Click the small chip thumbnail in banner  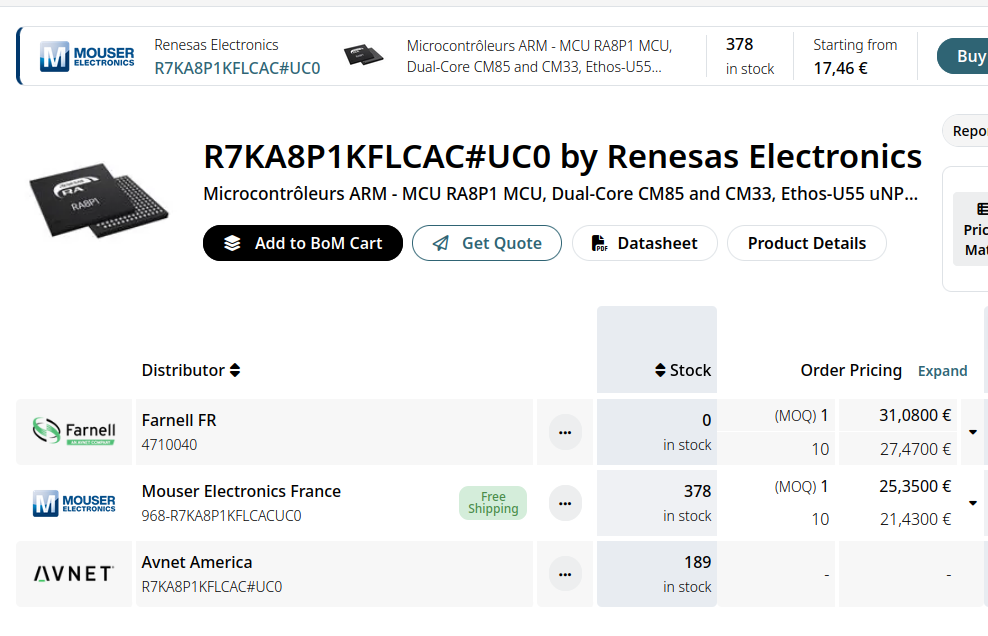[x=364, y=55]
